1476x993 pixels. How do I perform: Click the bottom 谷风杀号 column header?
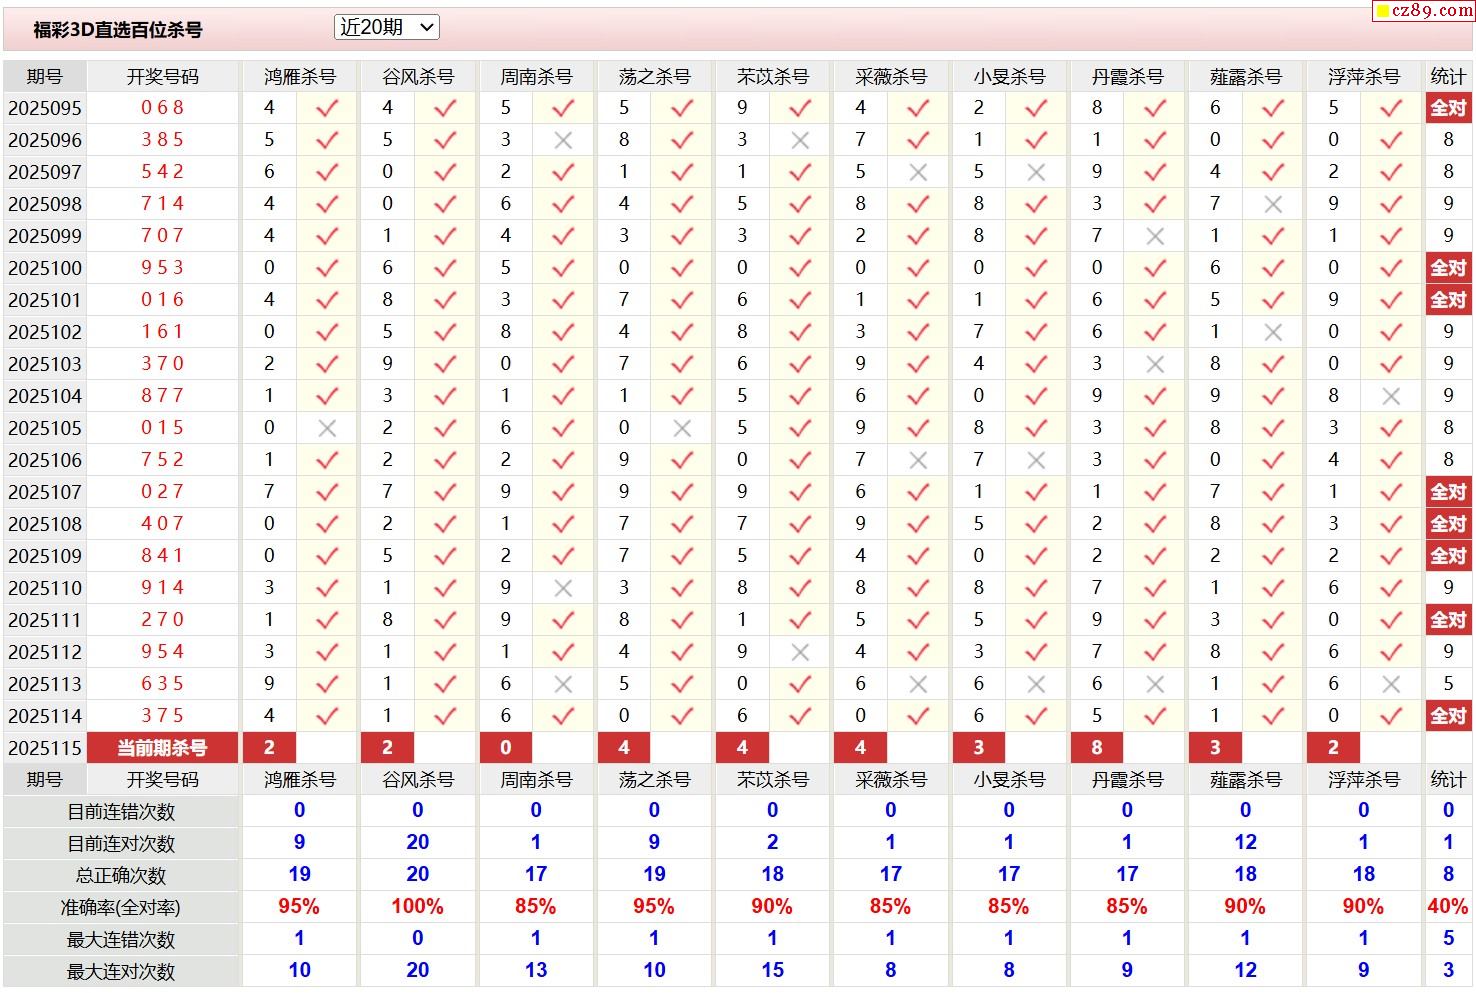tap(418, 780)
